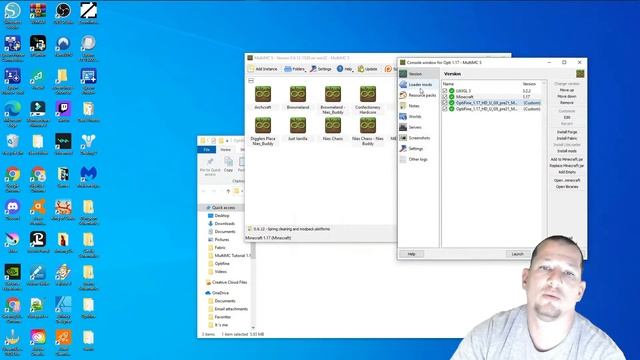Toggle checkbox of highlighted OptiFine entry

tap(444, 103)
